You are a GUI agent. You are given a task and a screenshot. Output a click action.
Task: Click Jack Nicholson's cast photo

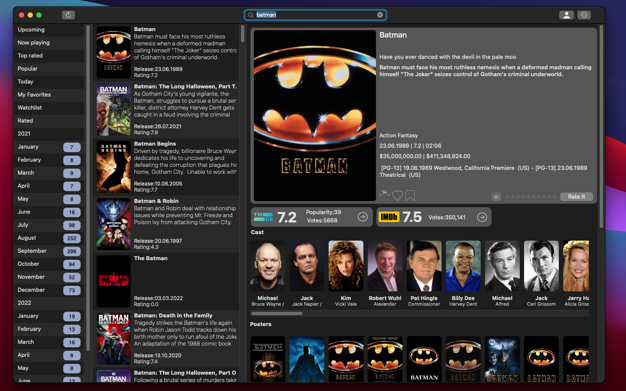(307, 266)
